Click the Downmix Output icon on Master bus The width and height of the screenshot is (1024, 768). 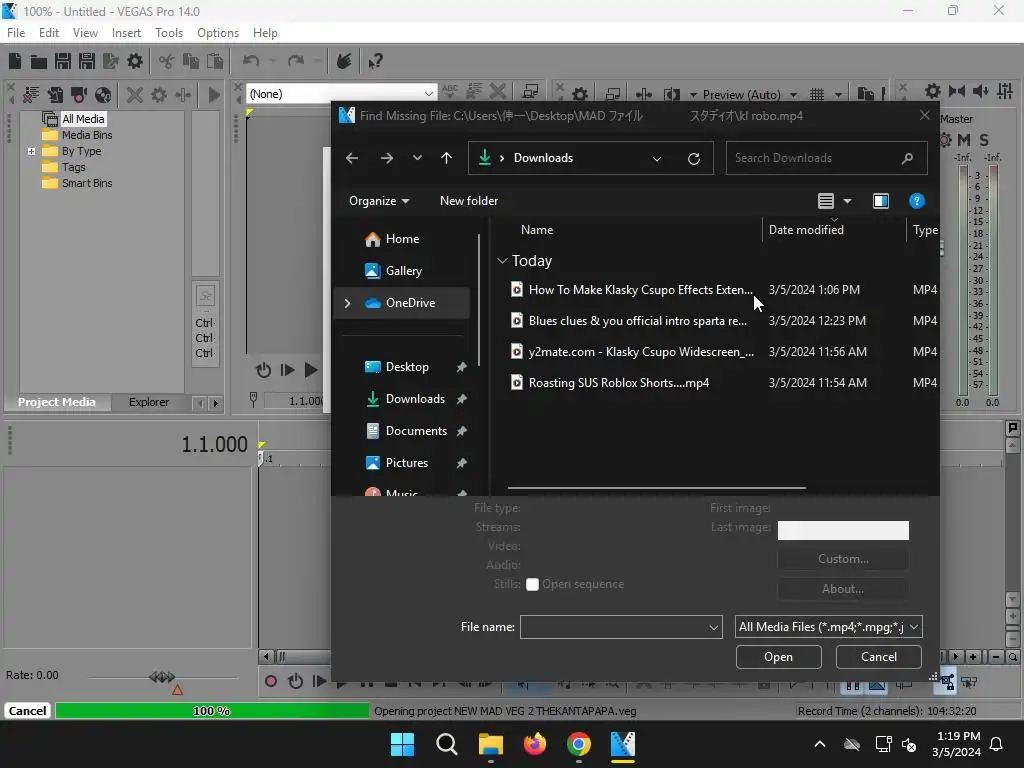957,91
